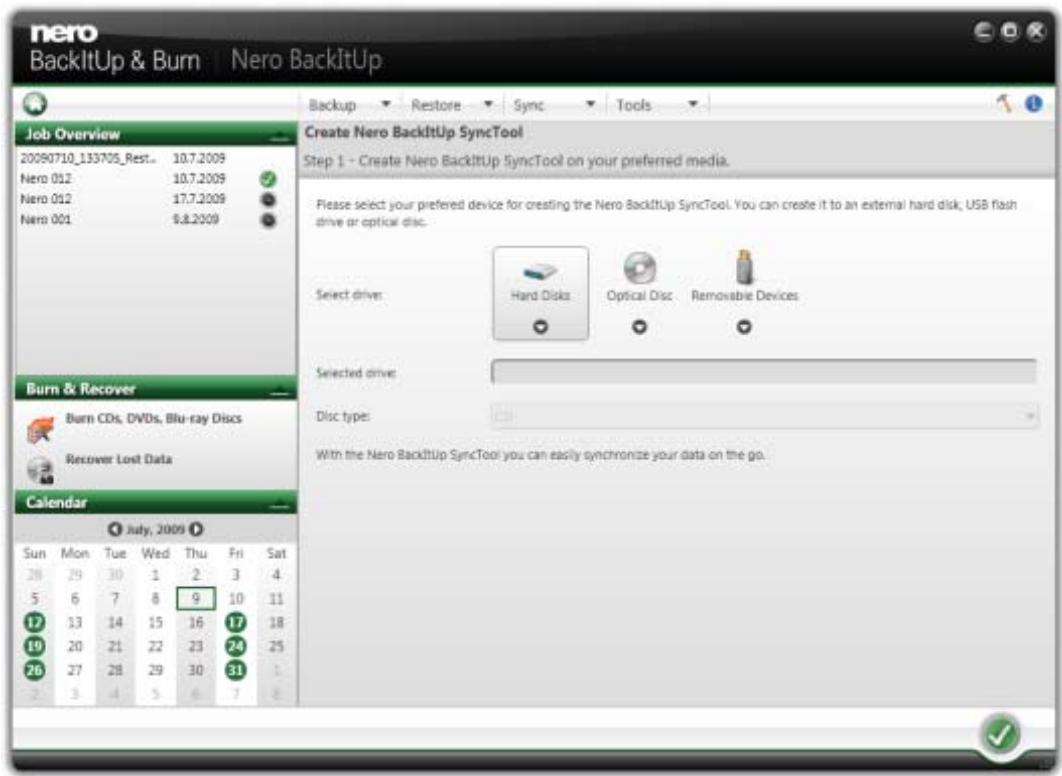Screen dimensions: 1062x776
Task: Select July 30 in the calendar
Action: [x=196, y=670]
